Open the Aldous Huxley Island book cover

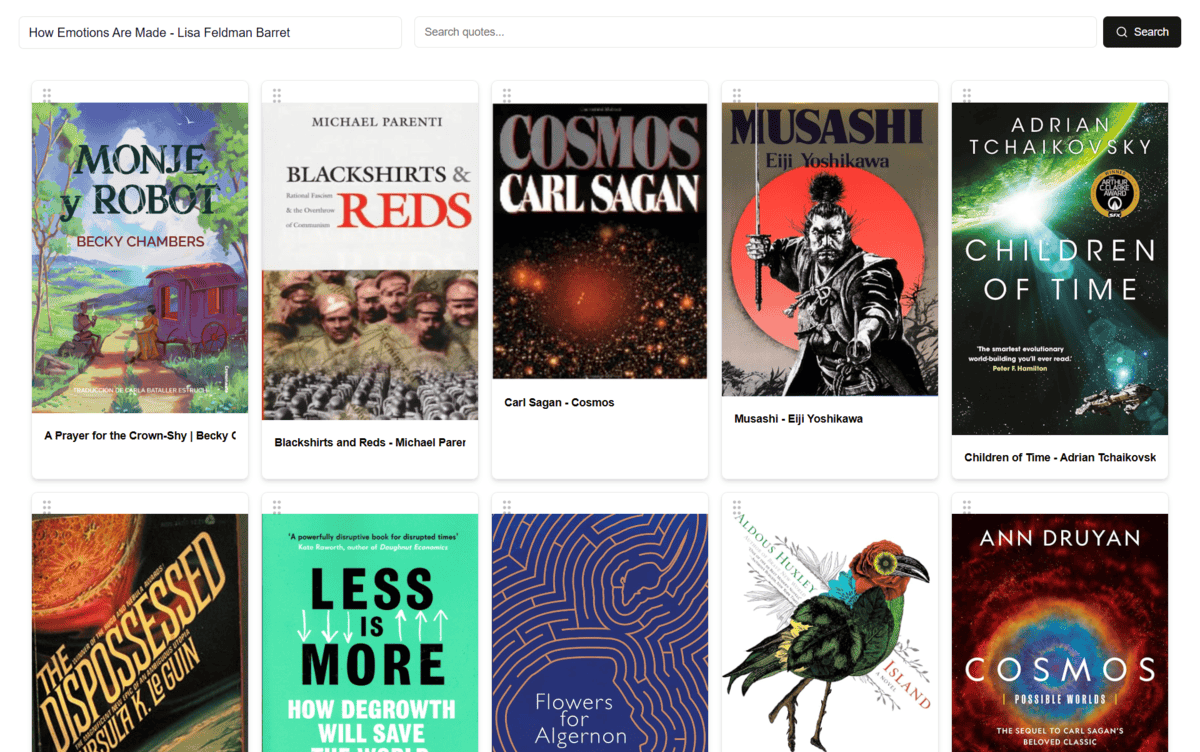830,633
